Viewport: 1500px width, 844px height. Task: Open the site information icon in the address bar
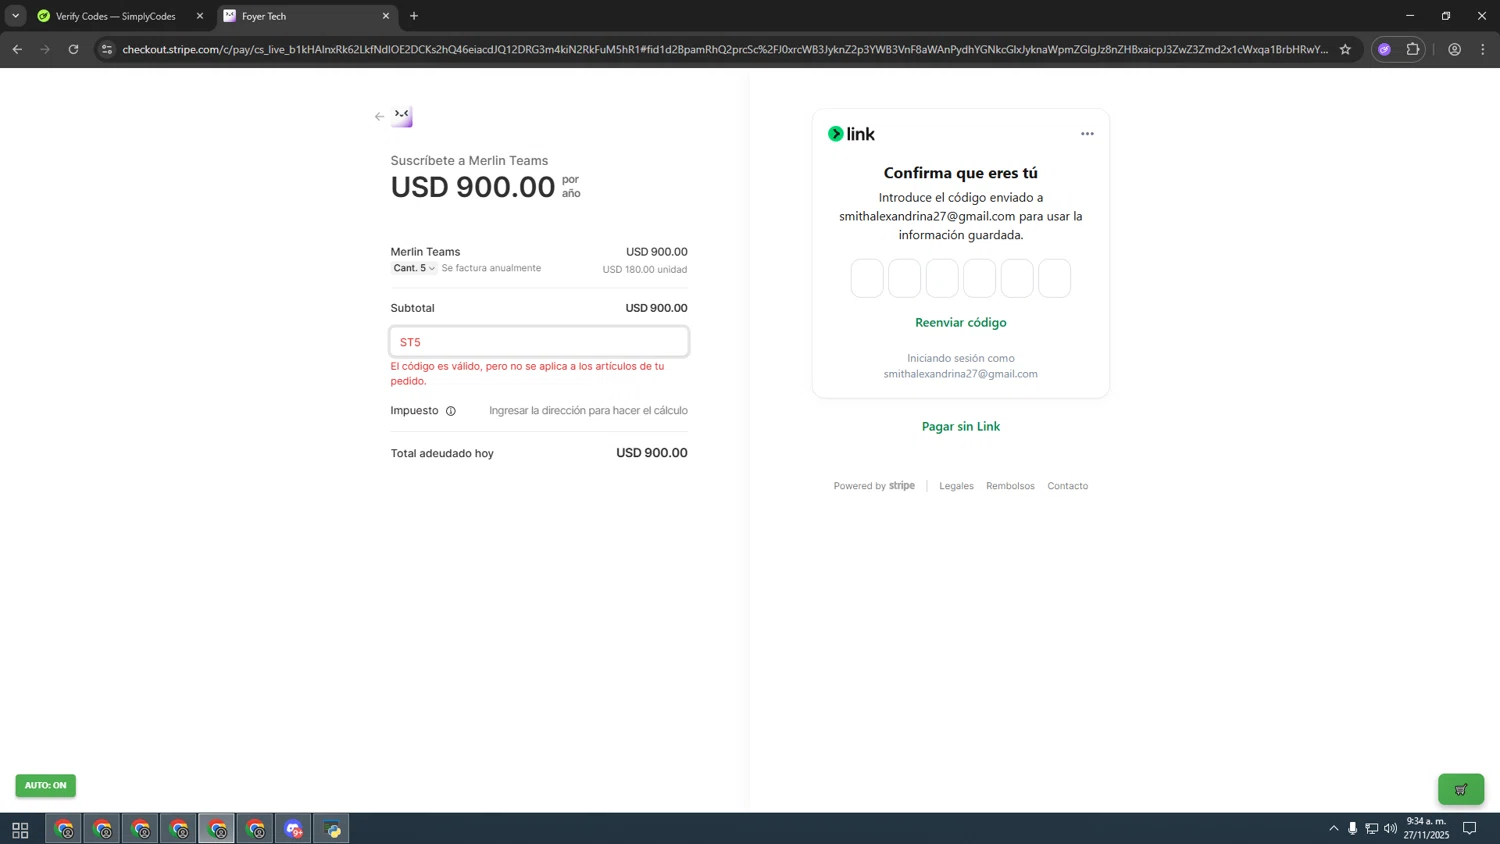[107, 49]
